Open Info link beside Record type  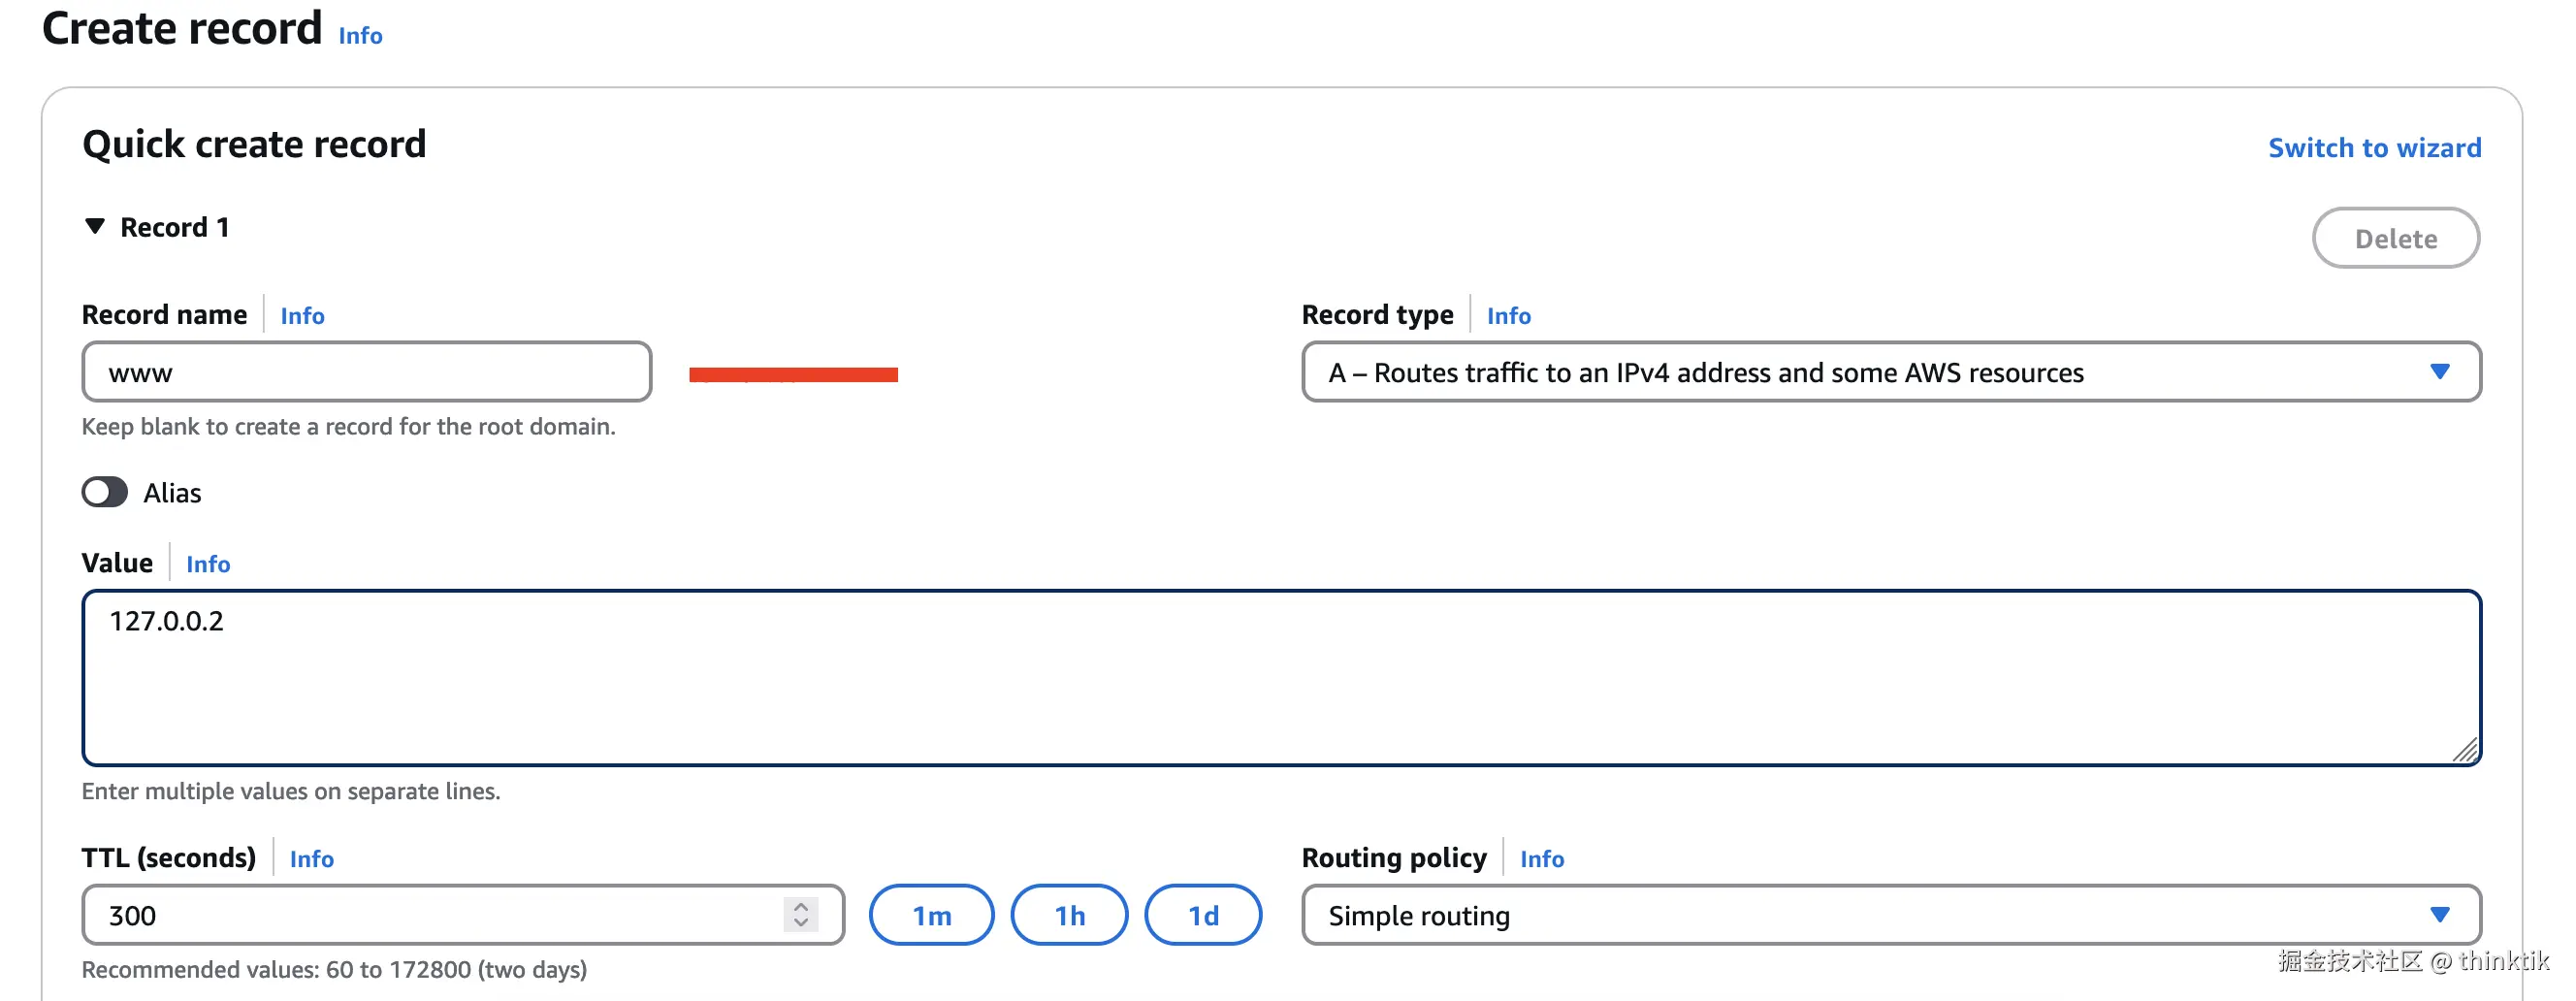coord(1508,316)
